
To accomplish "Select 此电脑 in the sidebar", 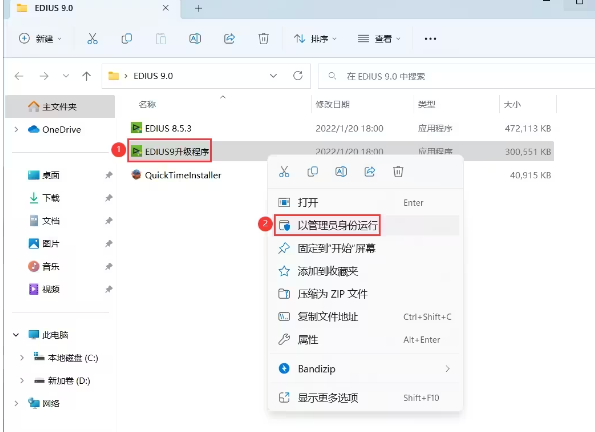I will 48,335.
